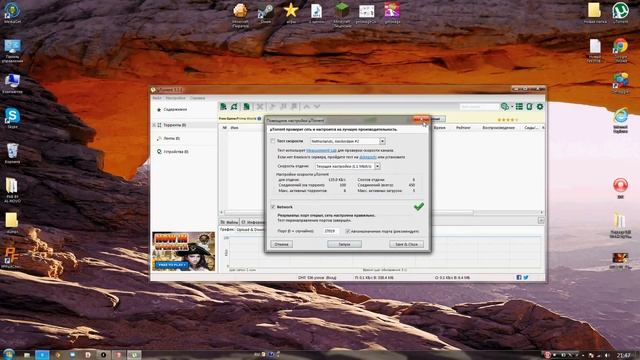This screenshot has height=360, width=640.
Task: Open the Google Chrome desktop icon
Action: [x=620, y=50]
